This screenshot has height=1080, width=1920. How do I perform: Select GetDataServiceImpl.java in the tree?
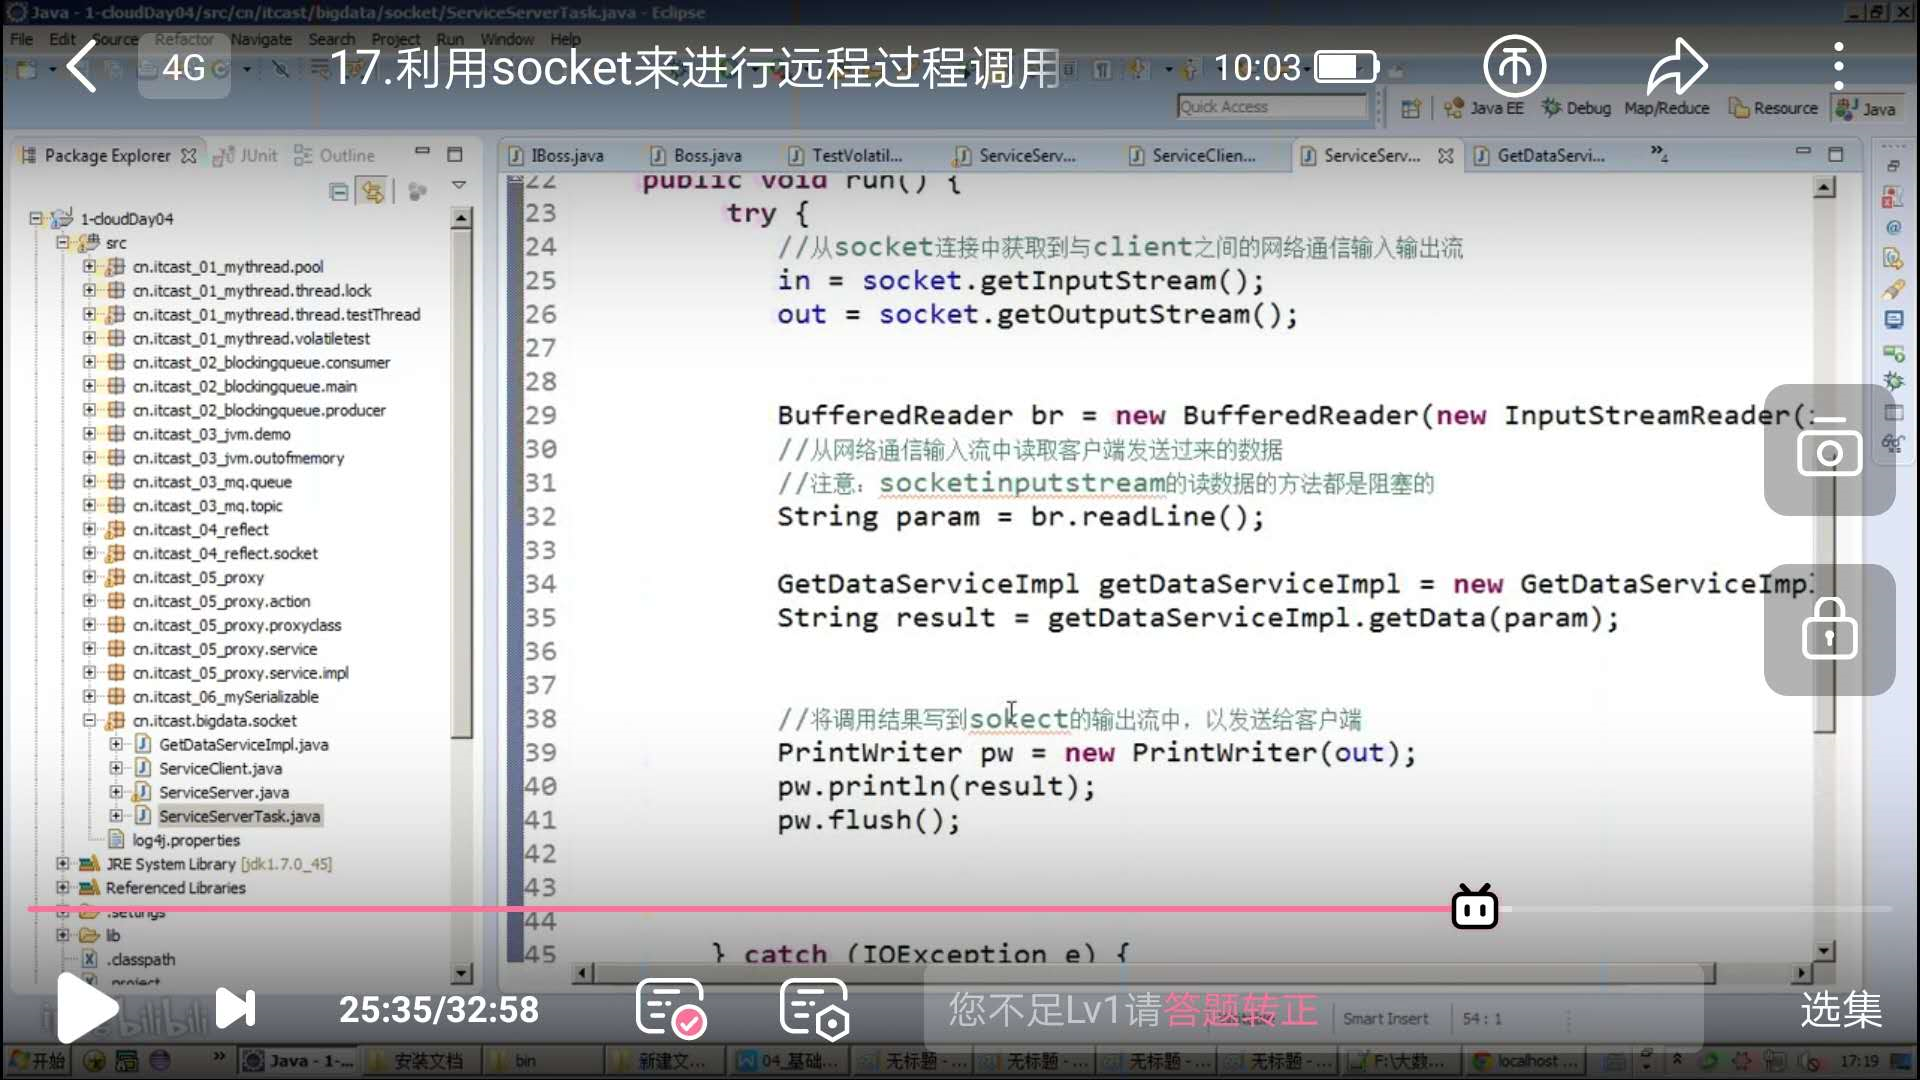coord(243,744)
